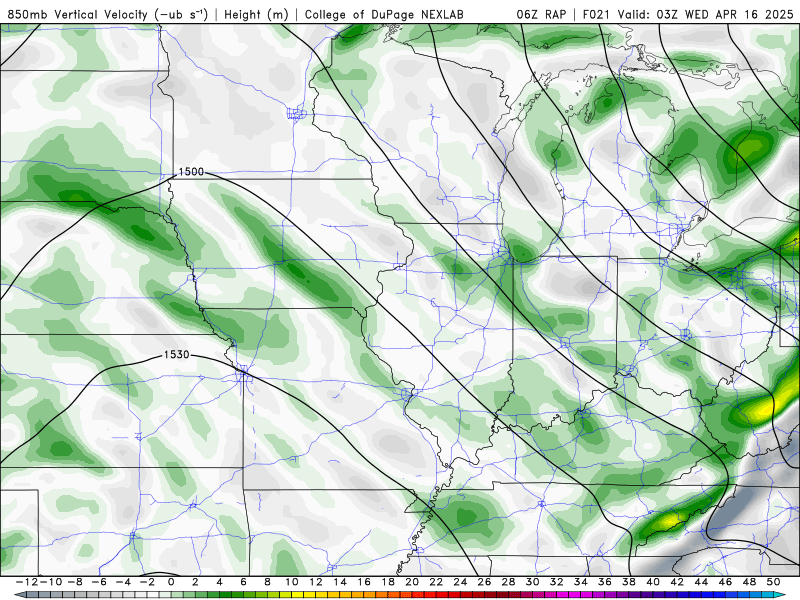Click the "36" value on the color scale
800x600 pixels.
pyautogui.click(x=605, y=582)
